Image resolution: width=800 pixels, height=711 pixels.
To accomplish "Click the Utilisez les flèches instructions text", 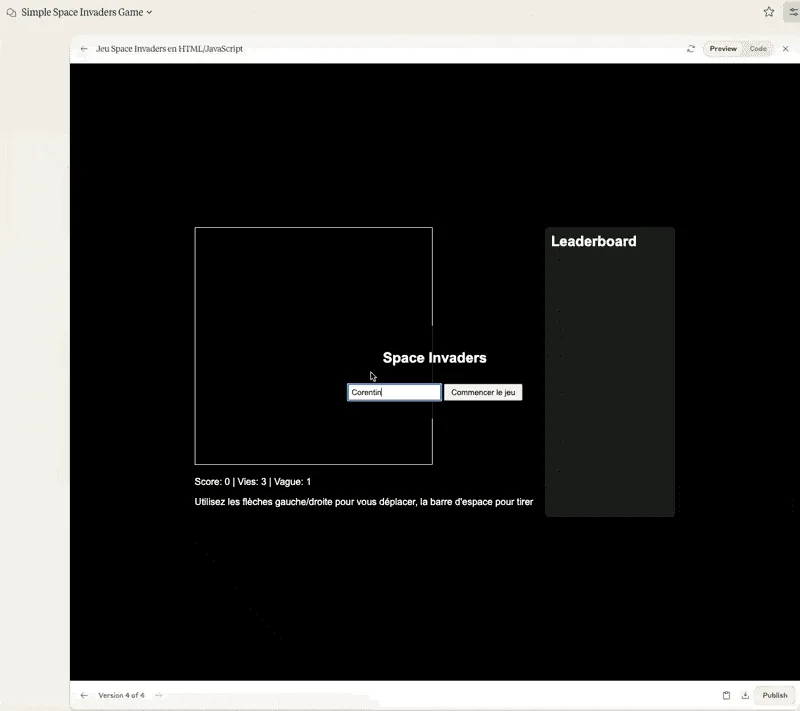I will [x=364, y=502].
